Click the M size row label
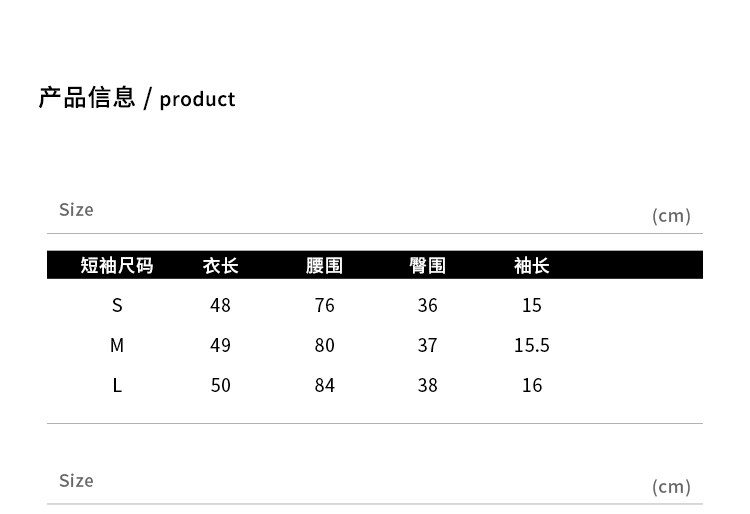The image size is (750, 514). point(117,345)
